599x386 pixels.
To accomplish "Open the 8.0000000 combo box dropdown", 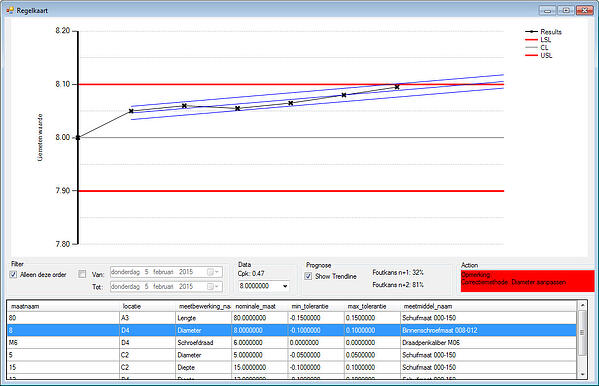I will coord(285,286).
